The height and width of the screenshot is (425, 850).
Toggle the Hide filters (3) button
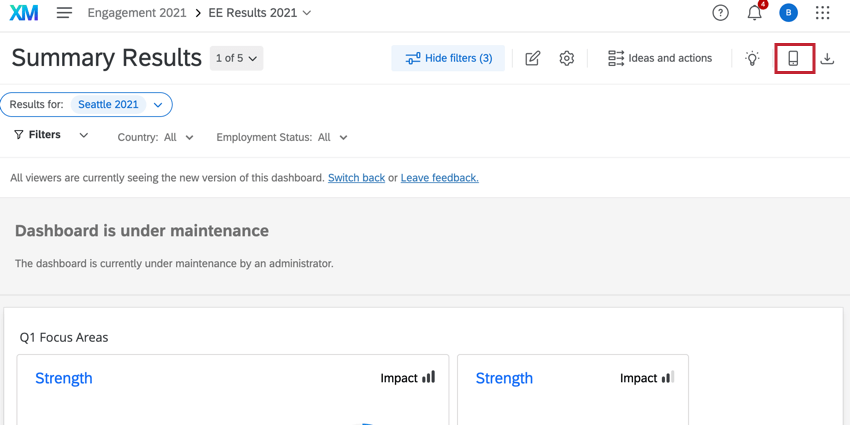pos(448,58)
